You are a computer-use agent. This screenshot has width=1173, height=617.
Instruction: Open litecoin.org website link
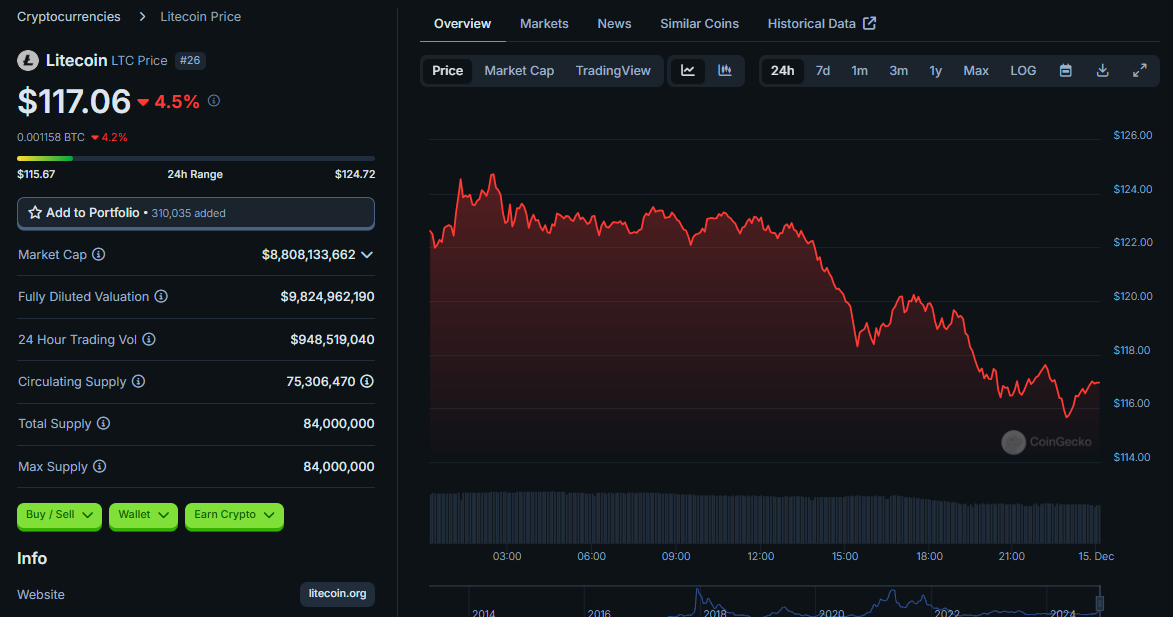click(337, 594)
